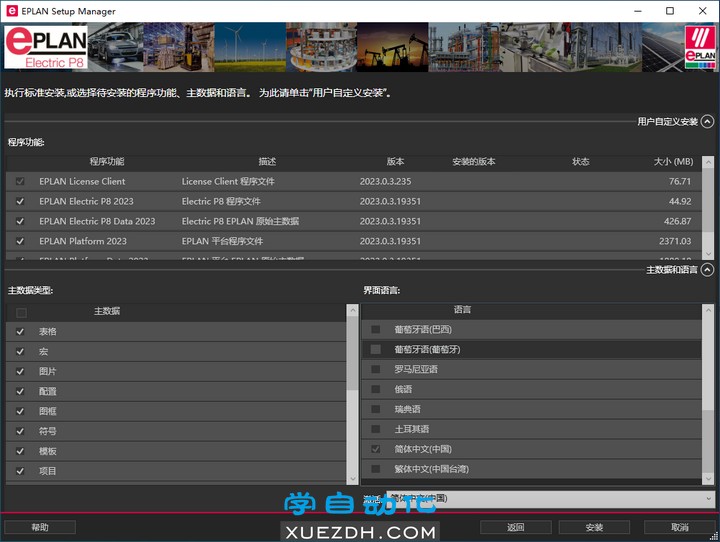Sort by the 描述 column header
The height and width of the screenshot is (542, 720).
267,162
